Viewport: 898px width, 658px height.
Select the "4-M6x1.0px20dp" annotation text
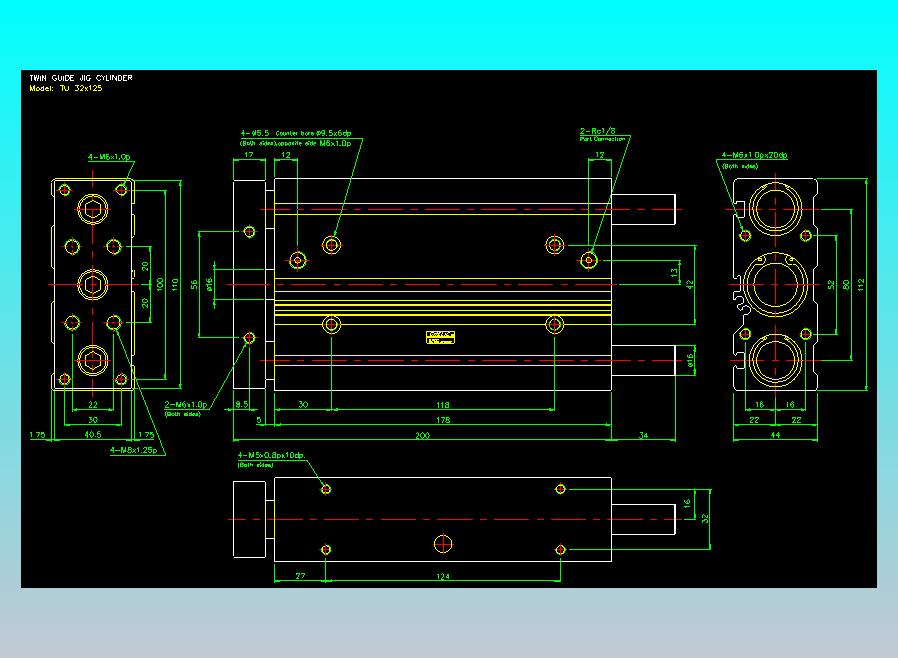pos(754,155)
